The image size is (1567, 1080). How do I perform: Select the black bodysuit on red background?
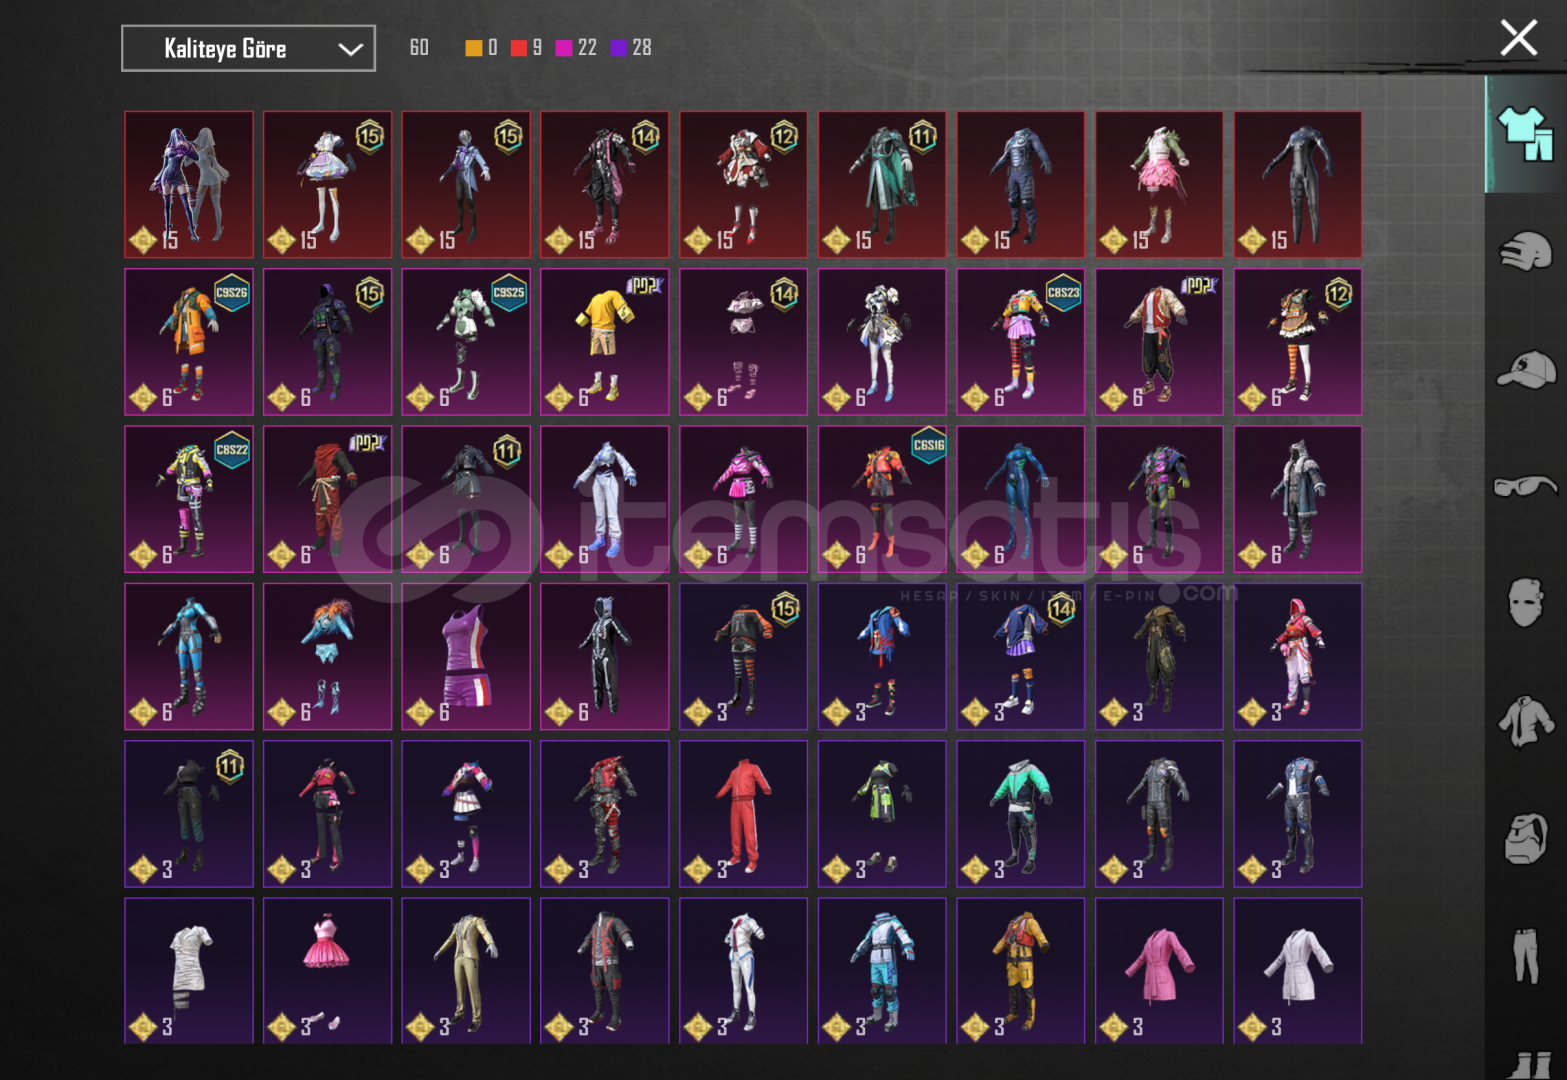1298,185
